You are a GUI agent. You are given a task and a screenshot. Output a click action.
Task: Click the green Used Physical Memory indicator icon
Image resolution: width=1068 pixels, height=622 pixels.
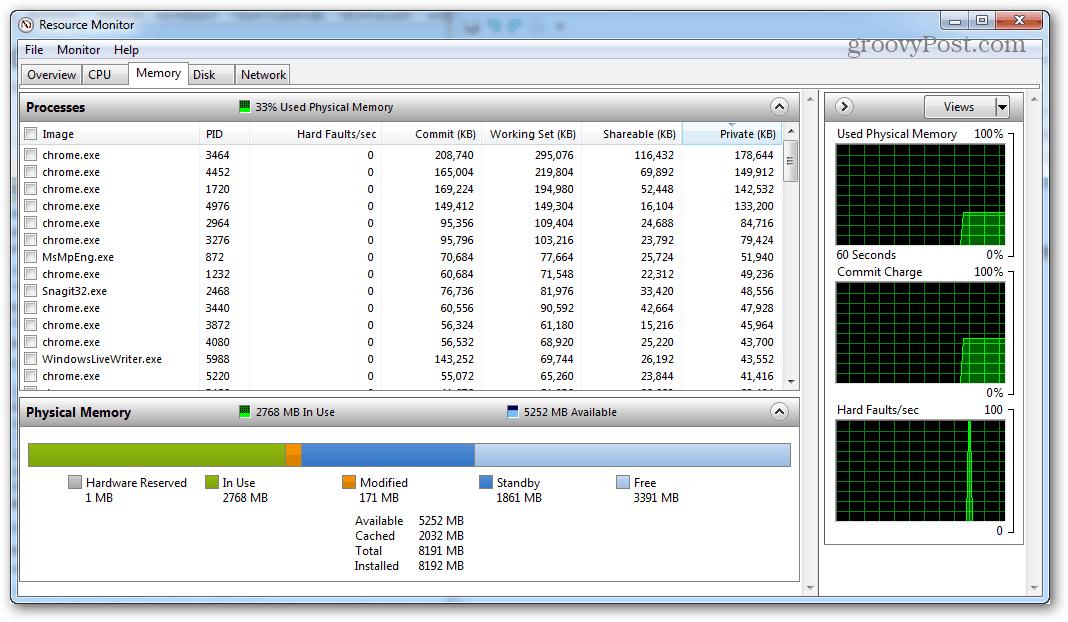(245, 106)
